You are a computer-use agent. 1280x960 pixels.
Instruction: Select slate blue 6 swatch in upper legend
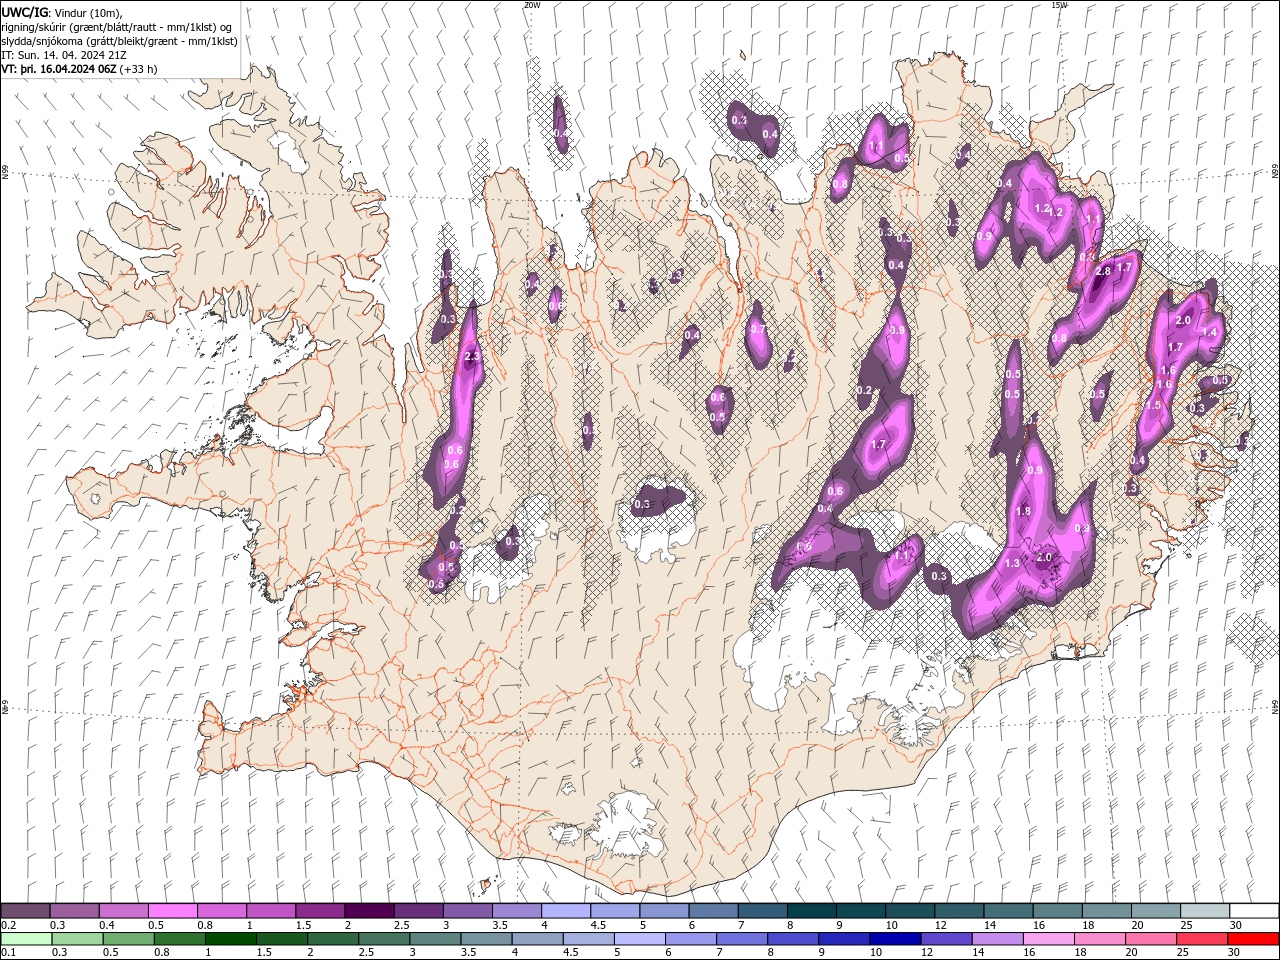pos(713,911)
